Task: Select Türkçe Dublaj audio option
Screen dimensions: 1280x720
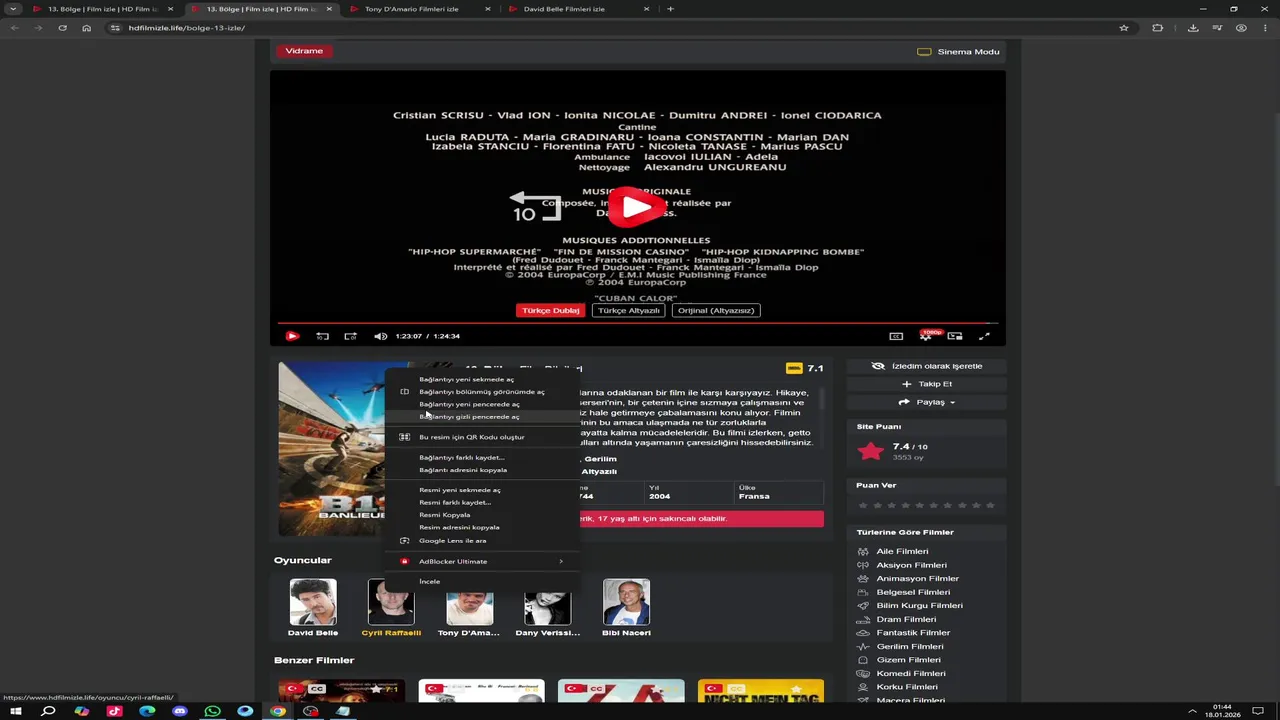Action: click(x=550, y=310)
